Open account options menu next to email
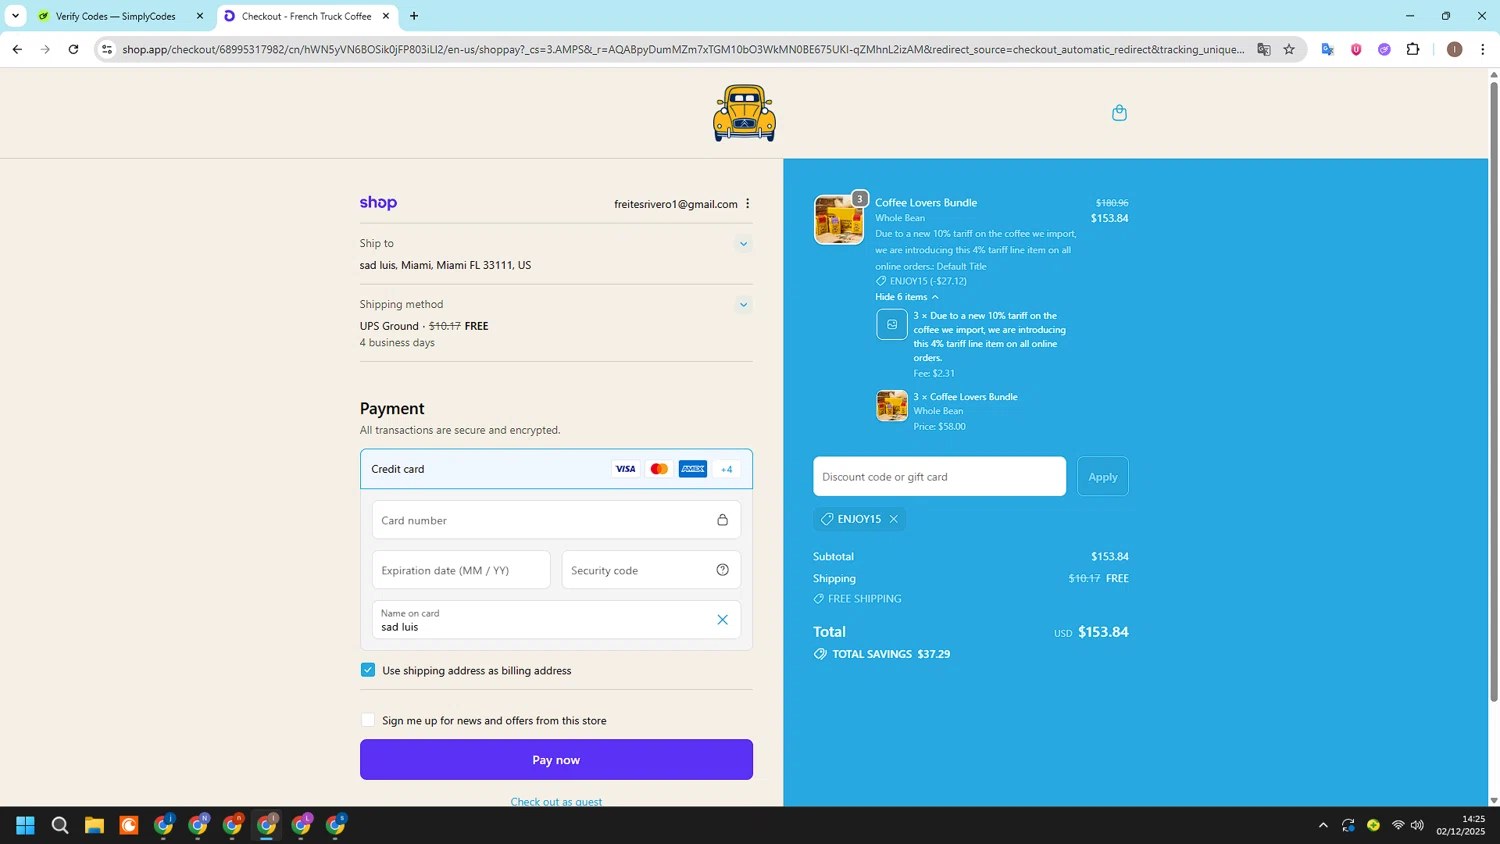 click(747, 204)
